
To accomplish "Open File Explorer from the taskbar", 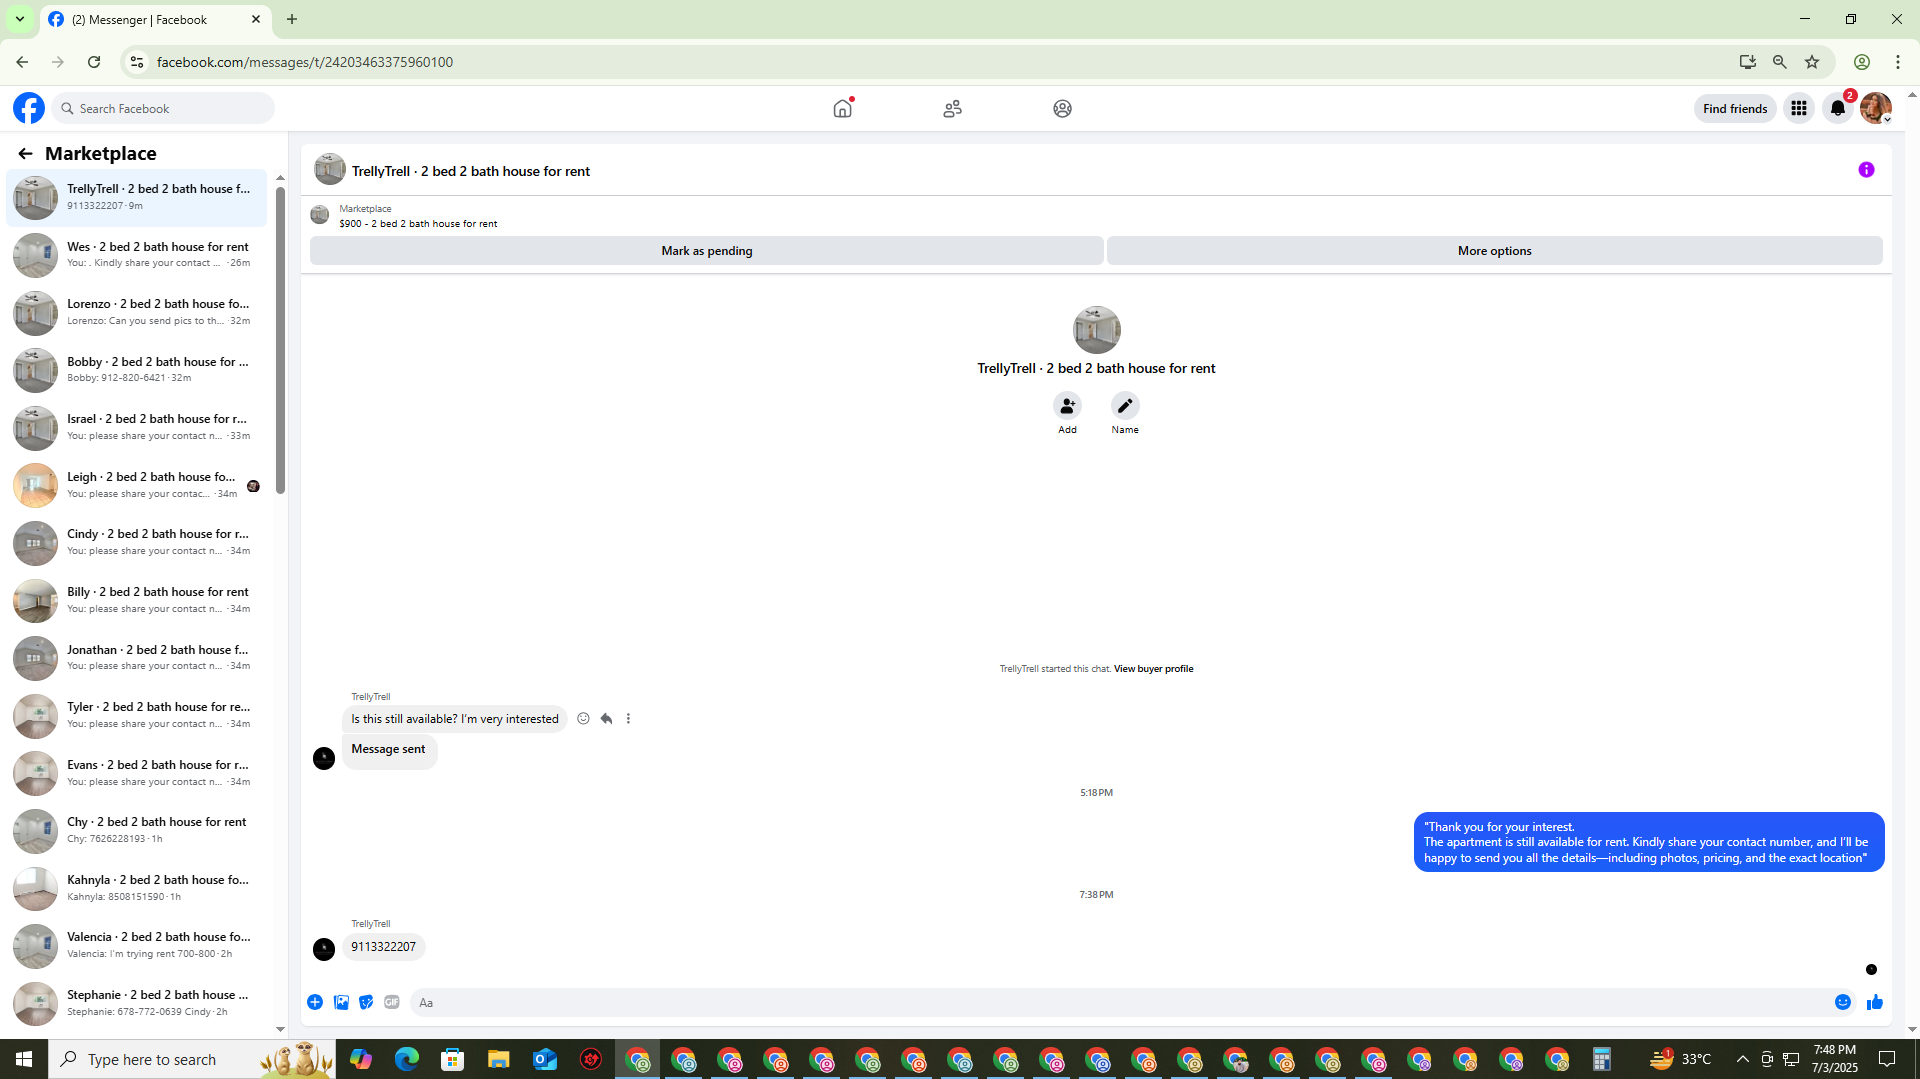I will click(498, 1059).
